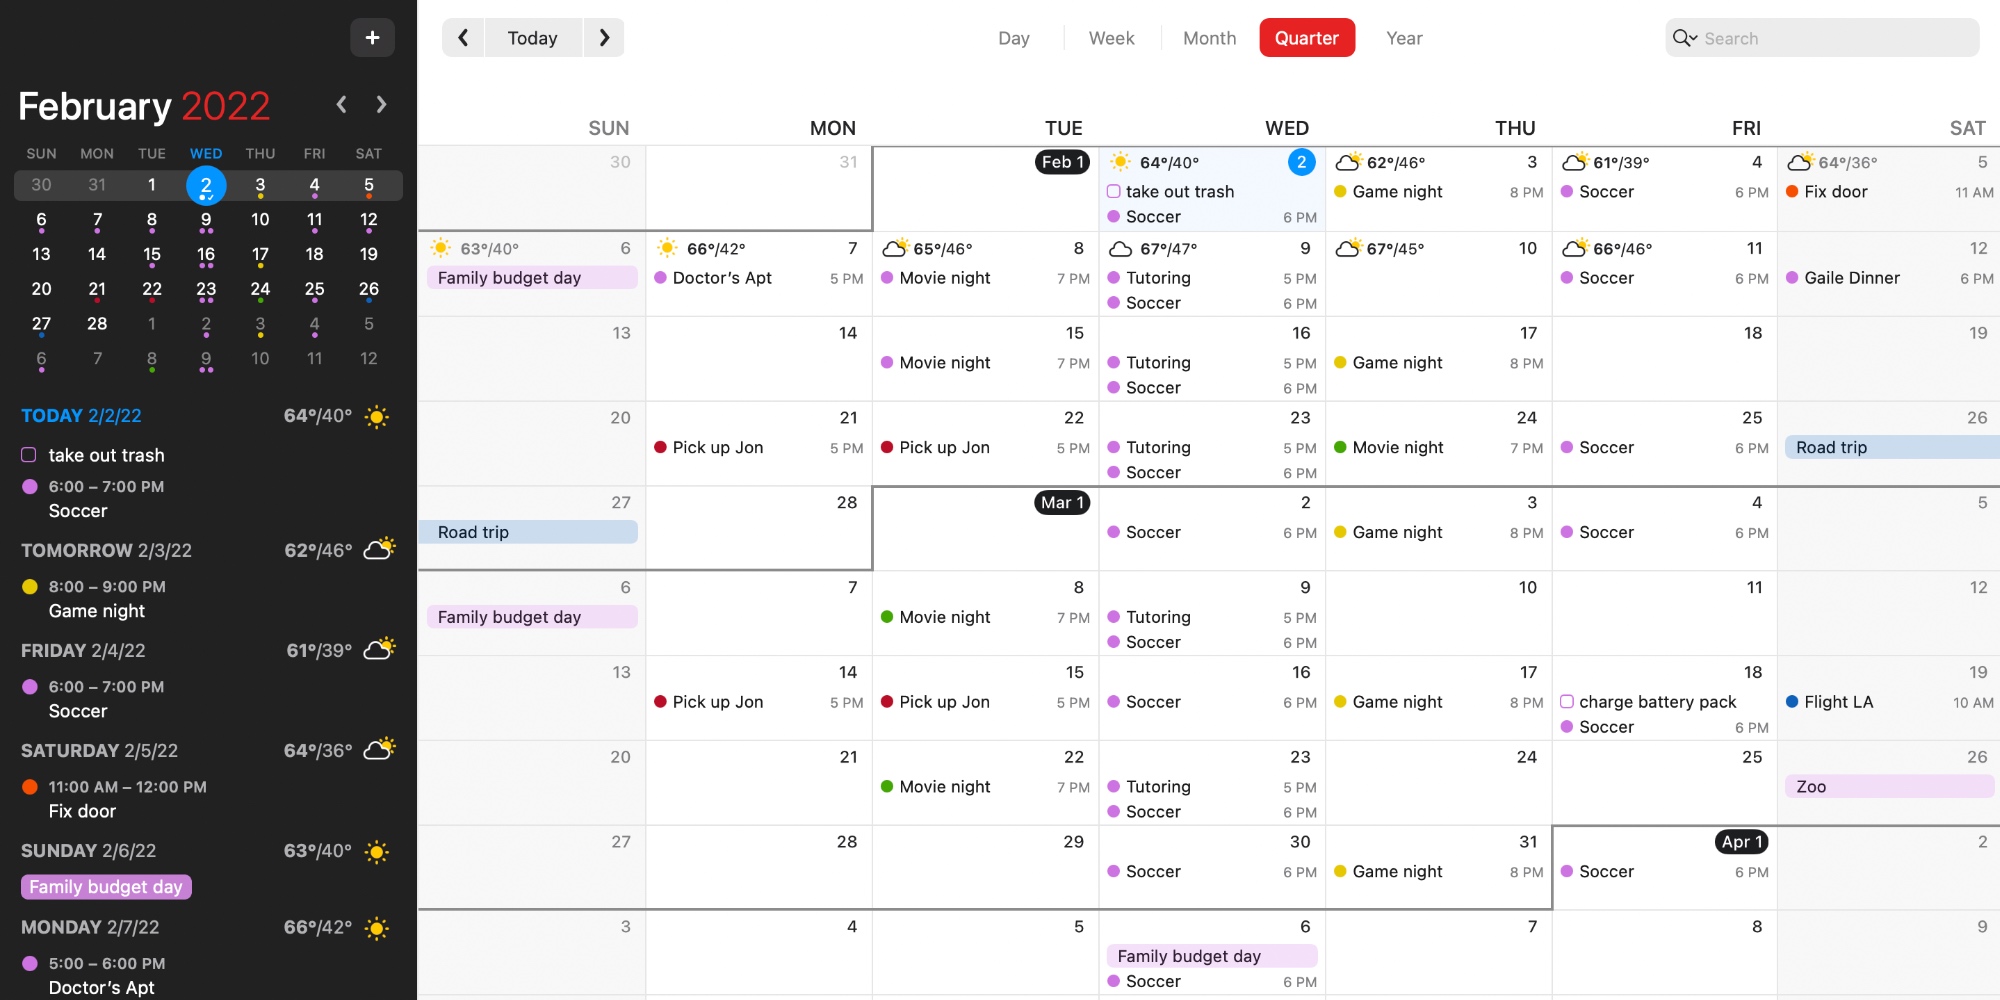The image size is (2000, 1000).
Task: Mark take out trash complete on Feb 2 cell
Action: pos(1114,191)
